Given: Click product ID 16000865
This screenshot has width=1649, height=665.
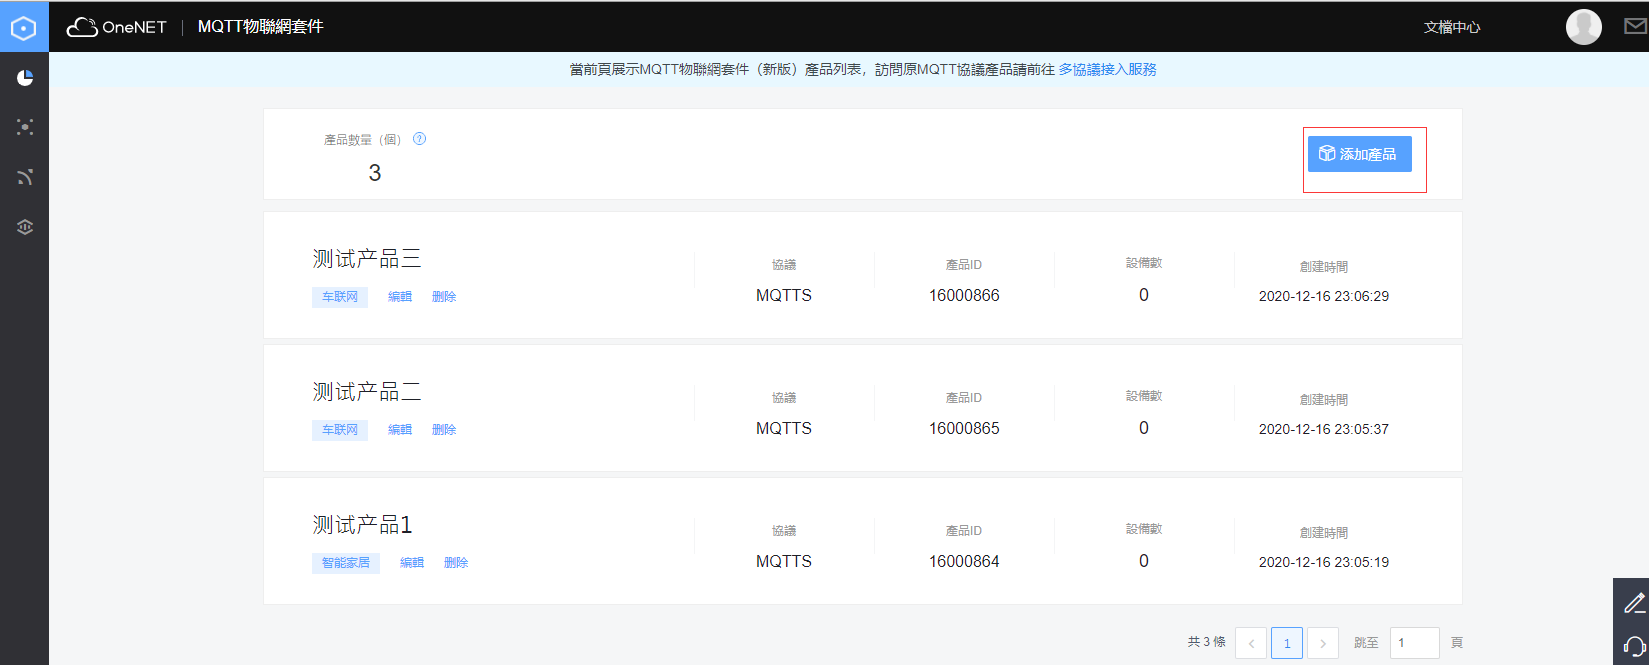Looking at the screenshot, I should coord(964,428).
